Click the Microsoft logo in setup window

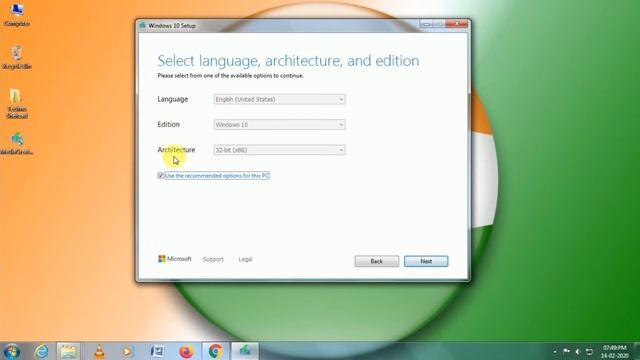(175, 259)
